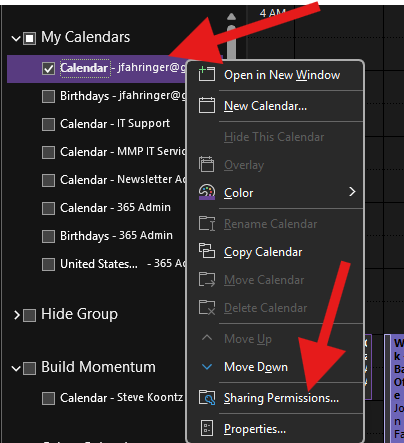
Task: Toggle the Build Momentum group checkbox
Action: point(29,368)
